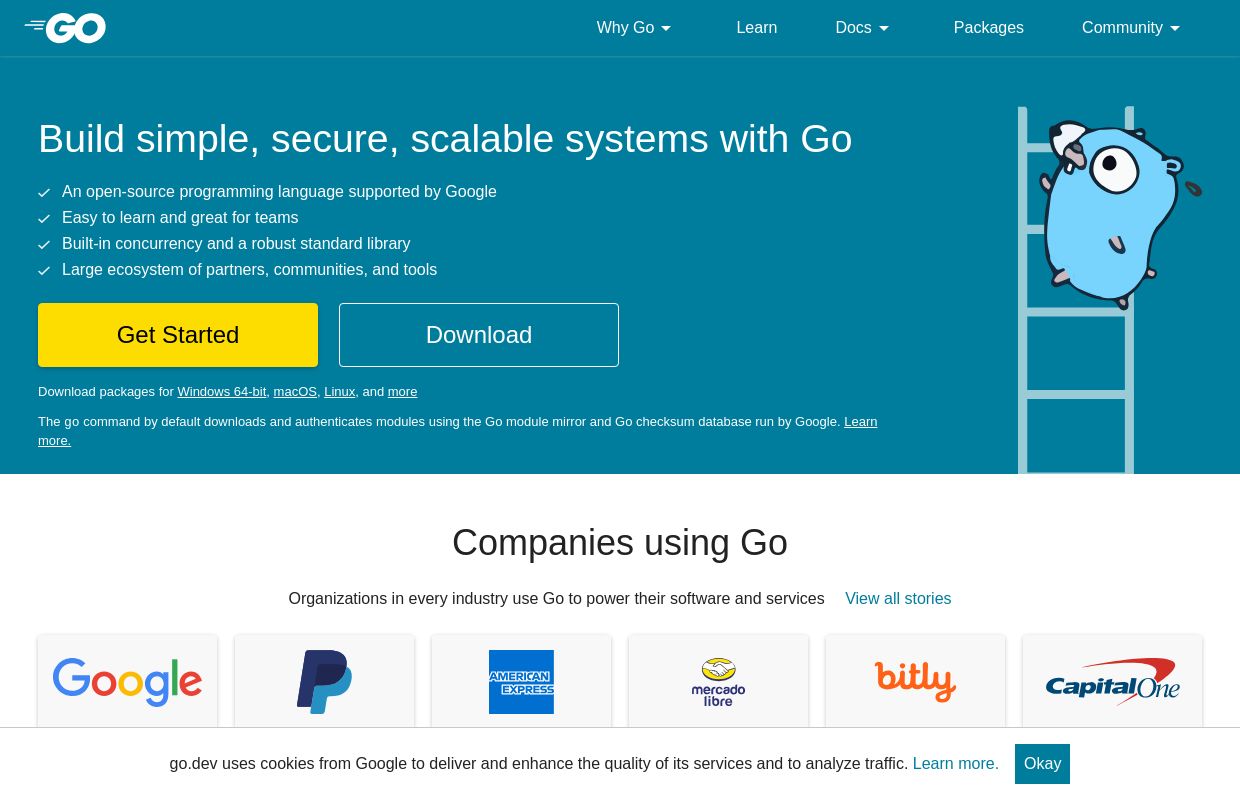Select the Bitly company logo
The height and width of the screenshot is (800, 1240).
tap(915, 682)
